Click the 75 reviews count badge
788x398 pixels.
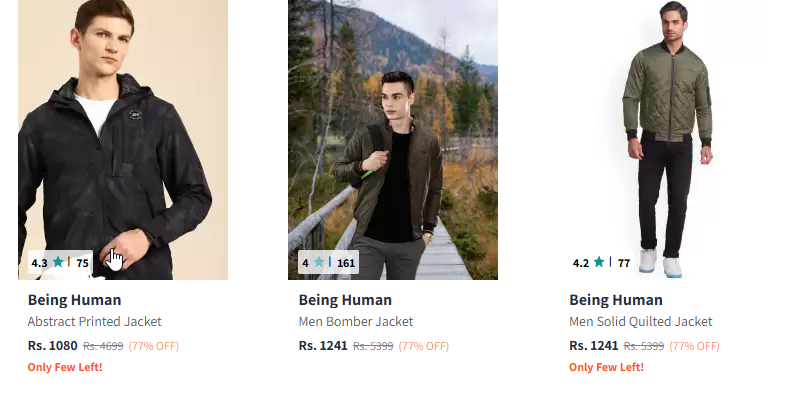click(82, 263)
